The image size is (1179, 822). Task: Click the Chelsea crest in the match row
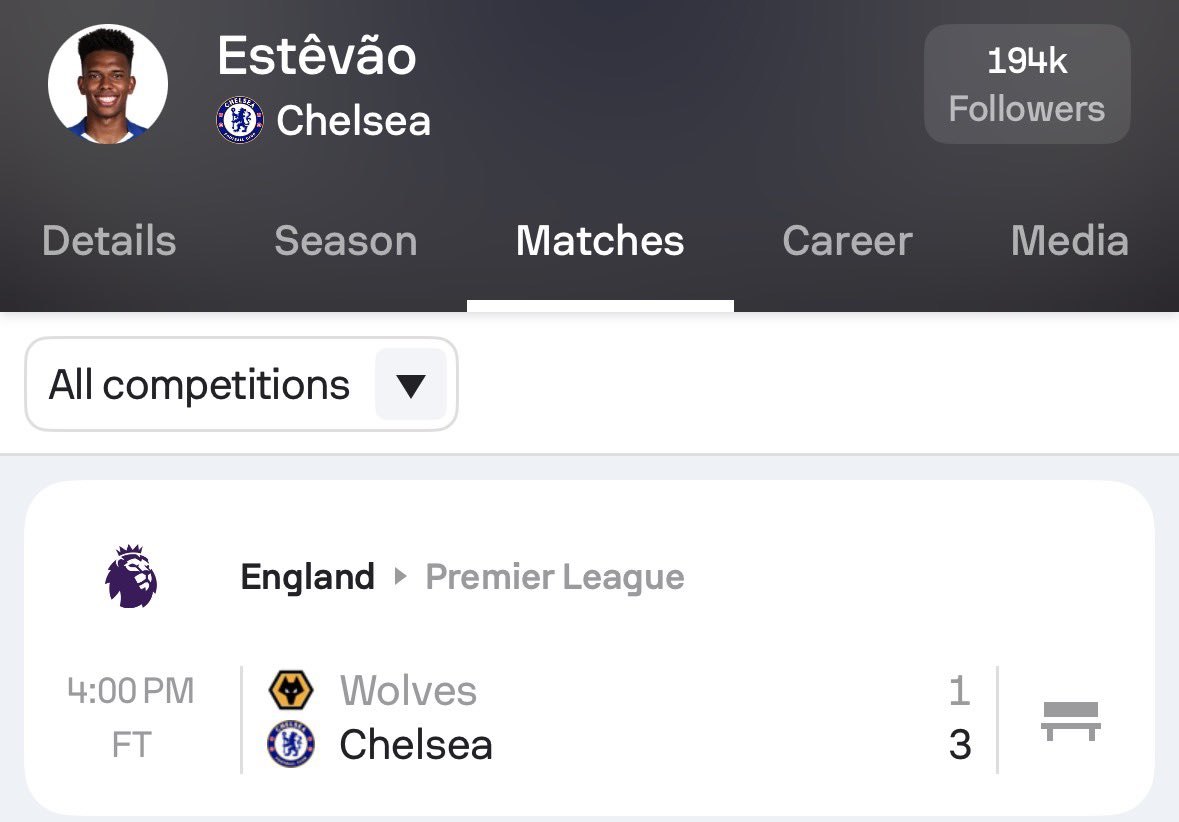point(291,745)
